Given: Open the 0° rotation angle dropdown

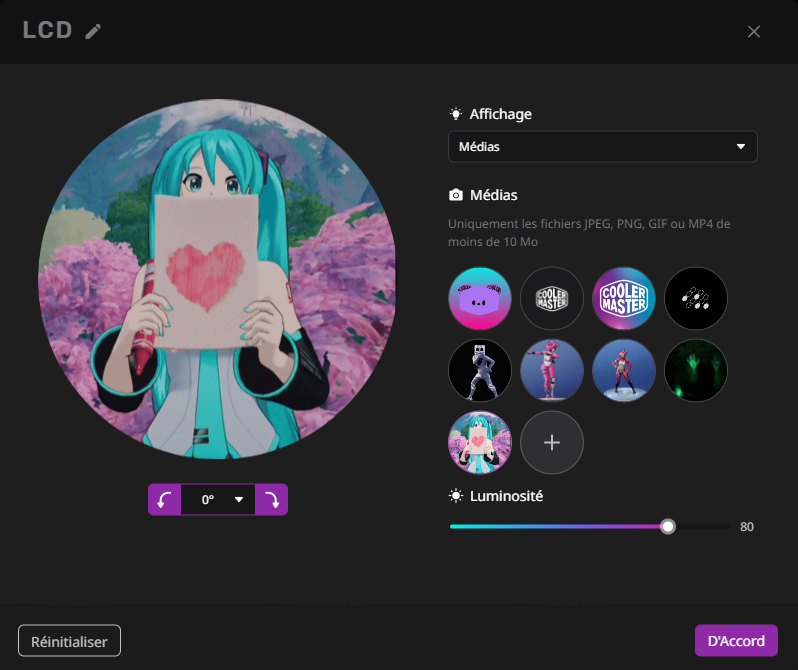Looking at the screenshot, I should point(218,499).
